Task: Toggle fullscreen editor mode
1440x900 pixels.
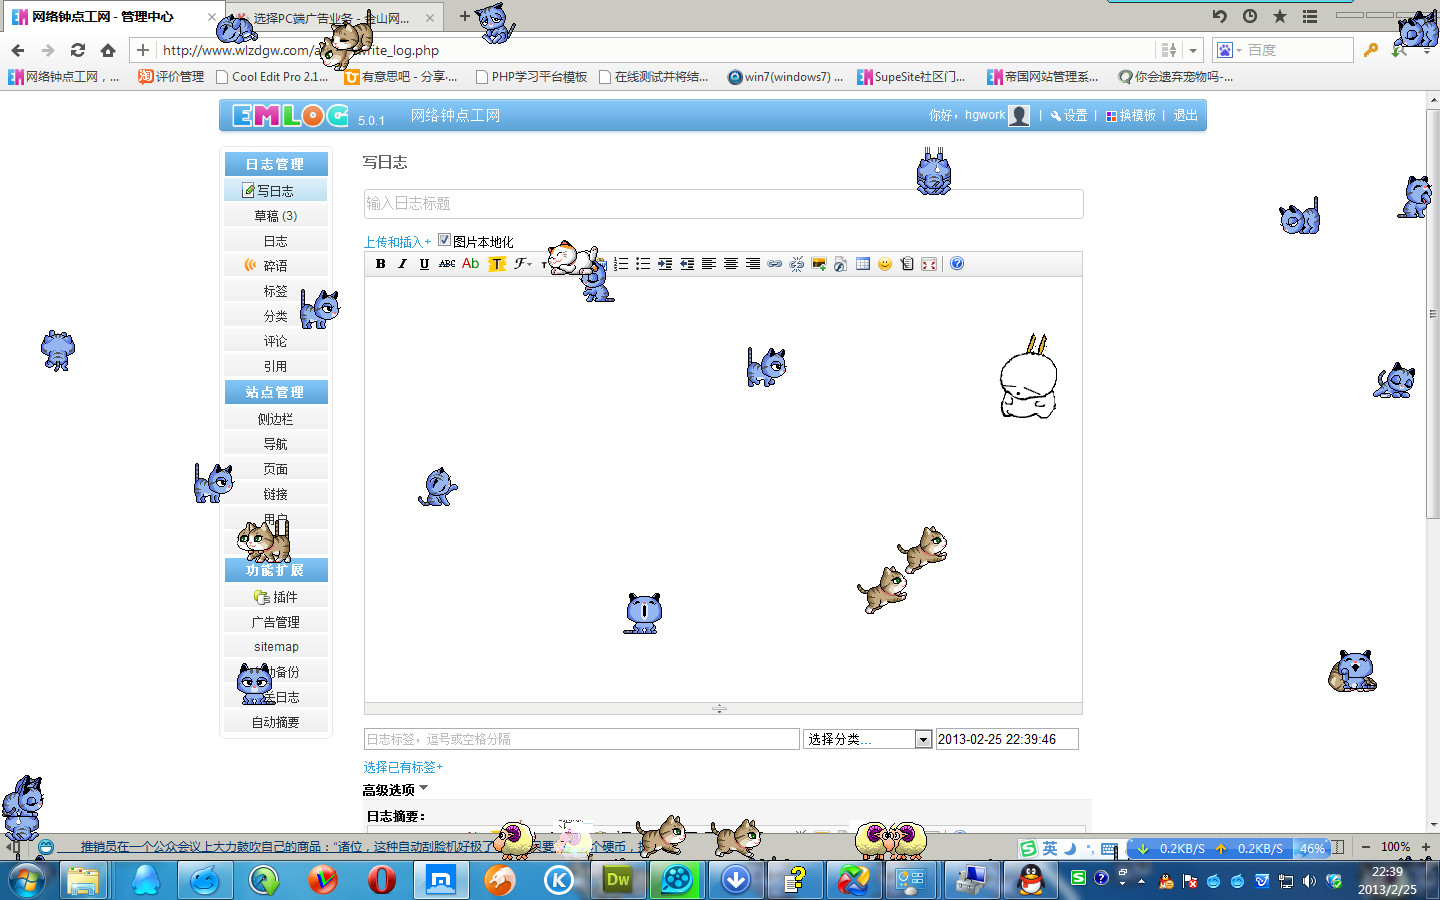Action: point(929,264)
